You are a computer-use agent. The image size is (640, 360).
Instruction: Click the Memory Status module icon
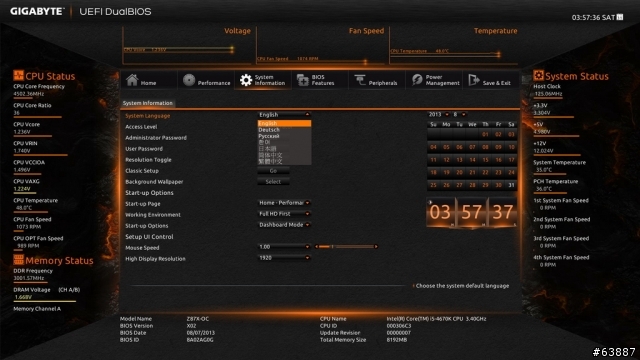coord(18,260)
